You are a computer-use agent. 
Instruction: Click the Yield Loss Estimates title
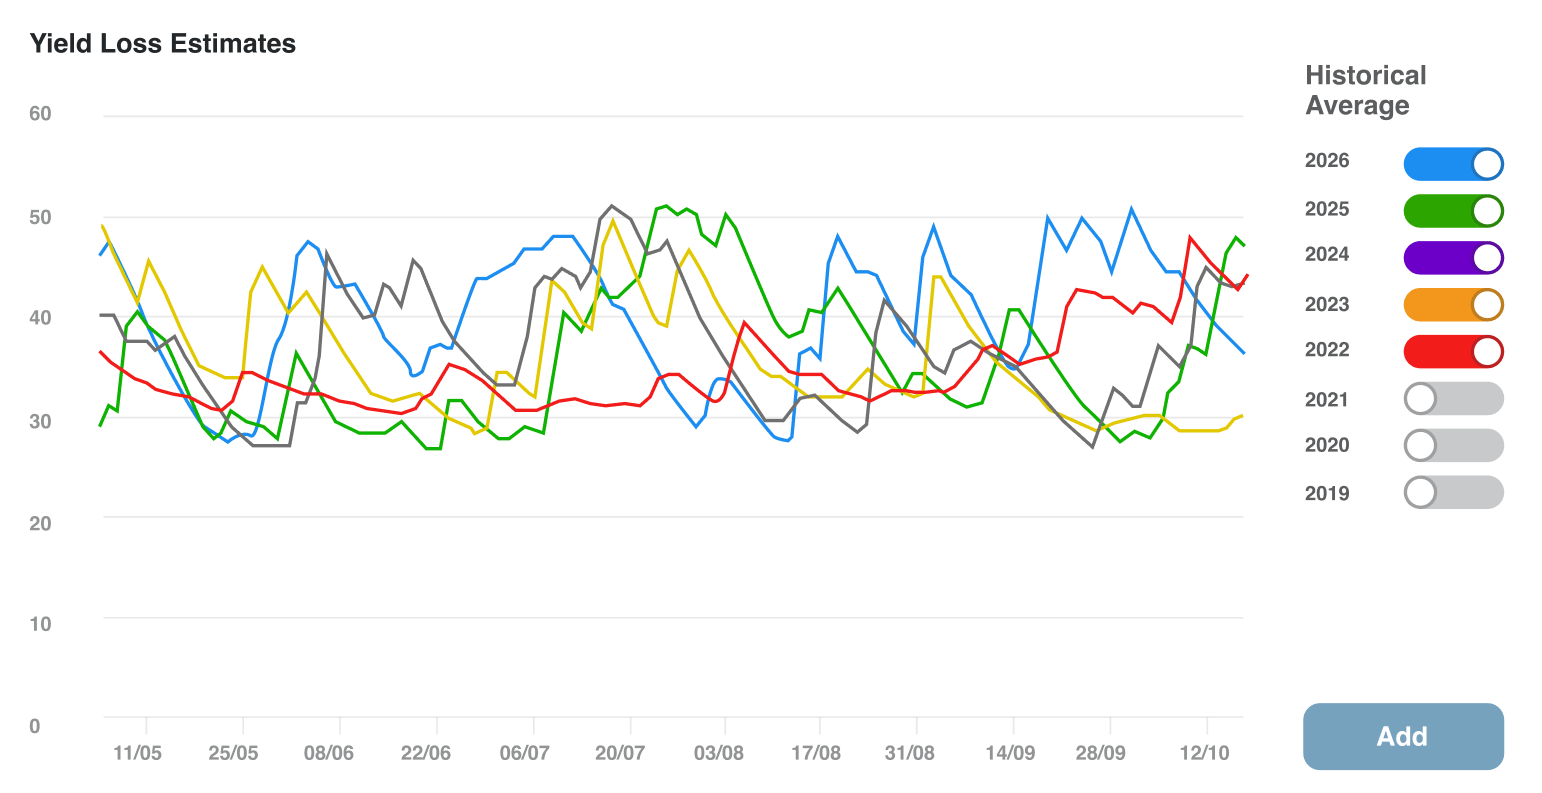[163, 44]
